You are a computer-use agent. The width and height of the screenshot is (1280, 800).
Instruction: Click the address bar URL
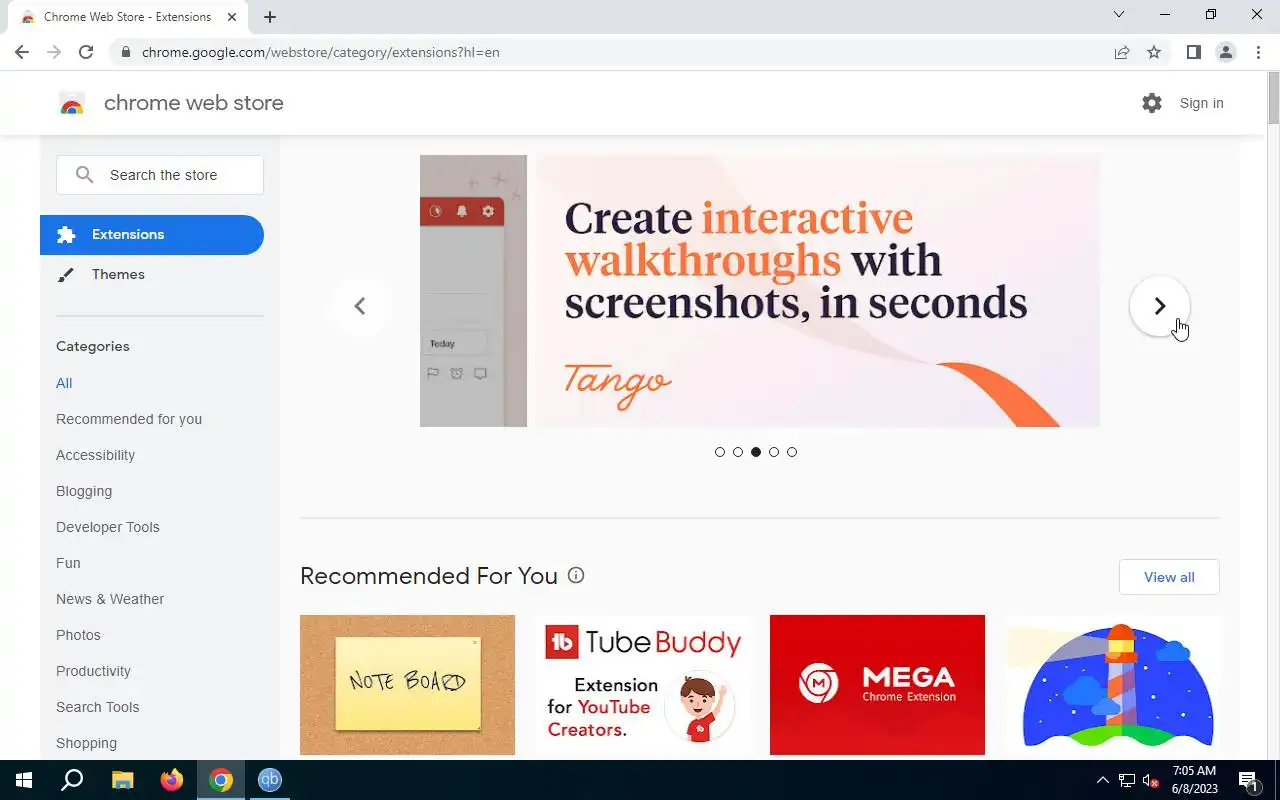(x=320, y=52)
